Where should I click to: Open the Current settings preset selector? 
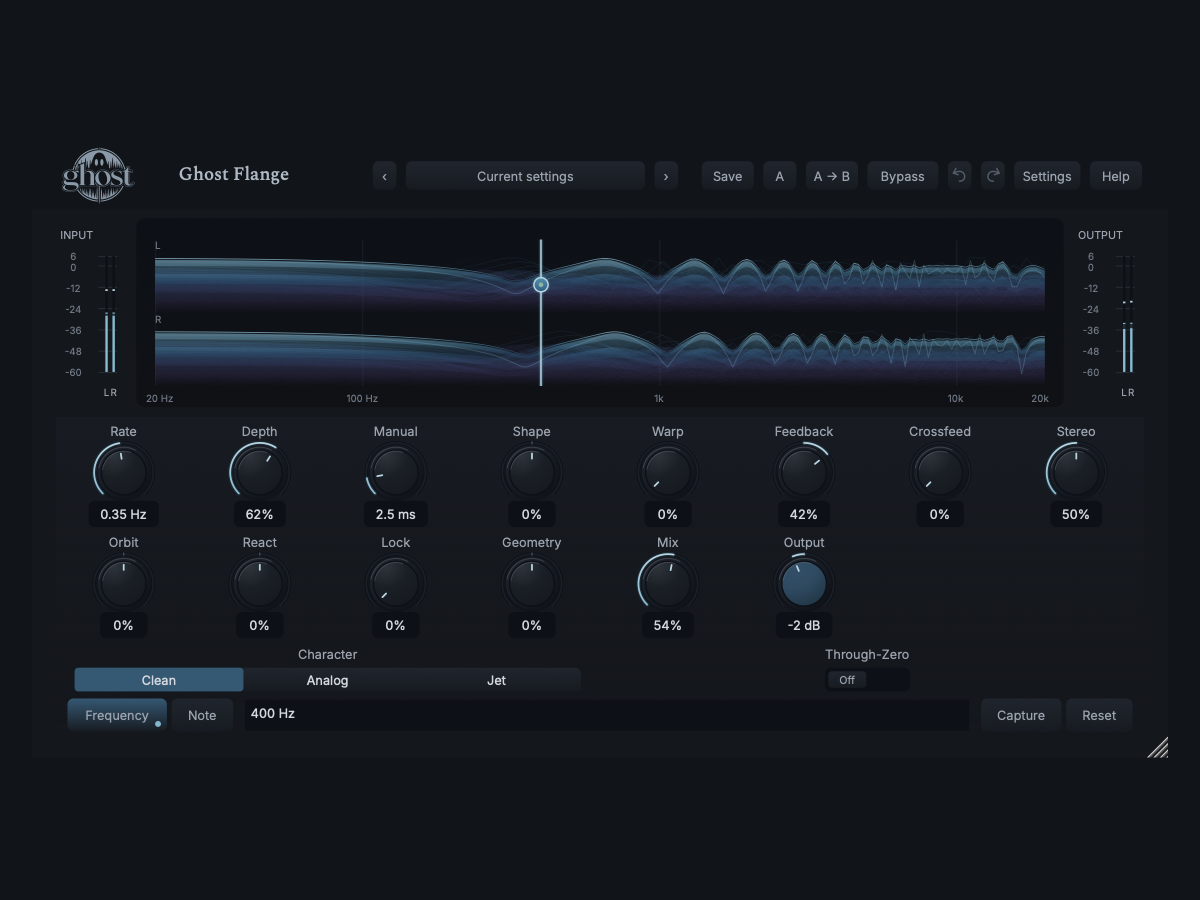525,176
